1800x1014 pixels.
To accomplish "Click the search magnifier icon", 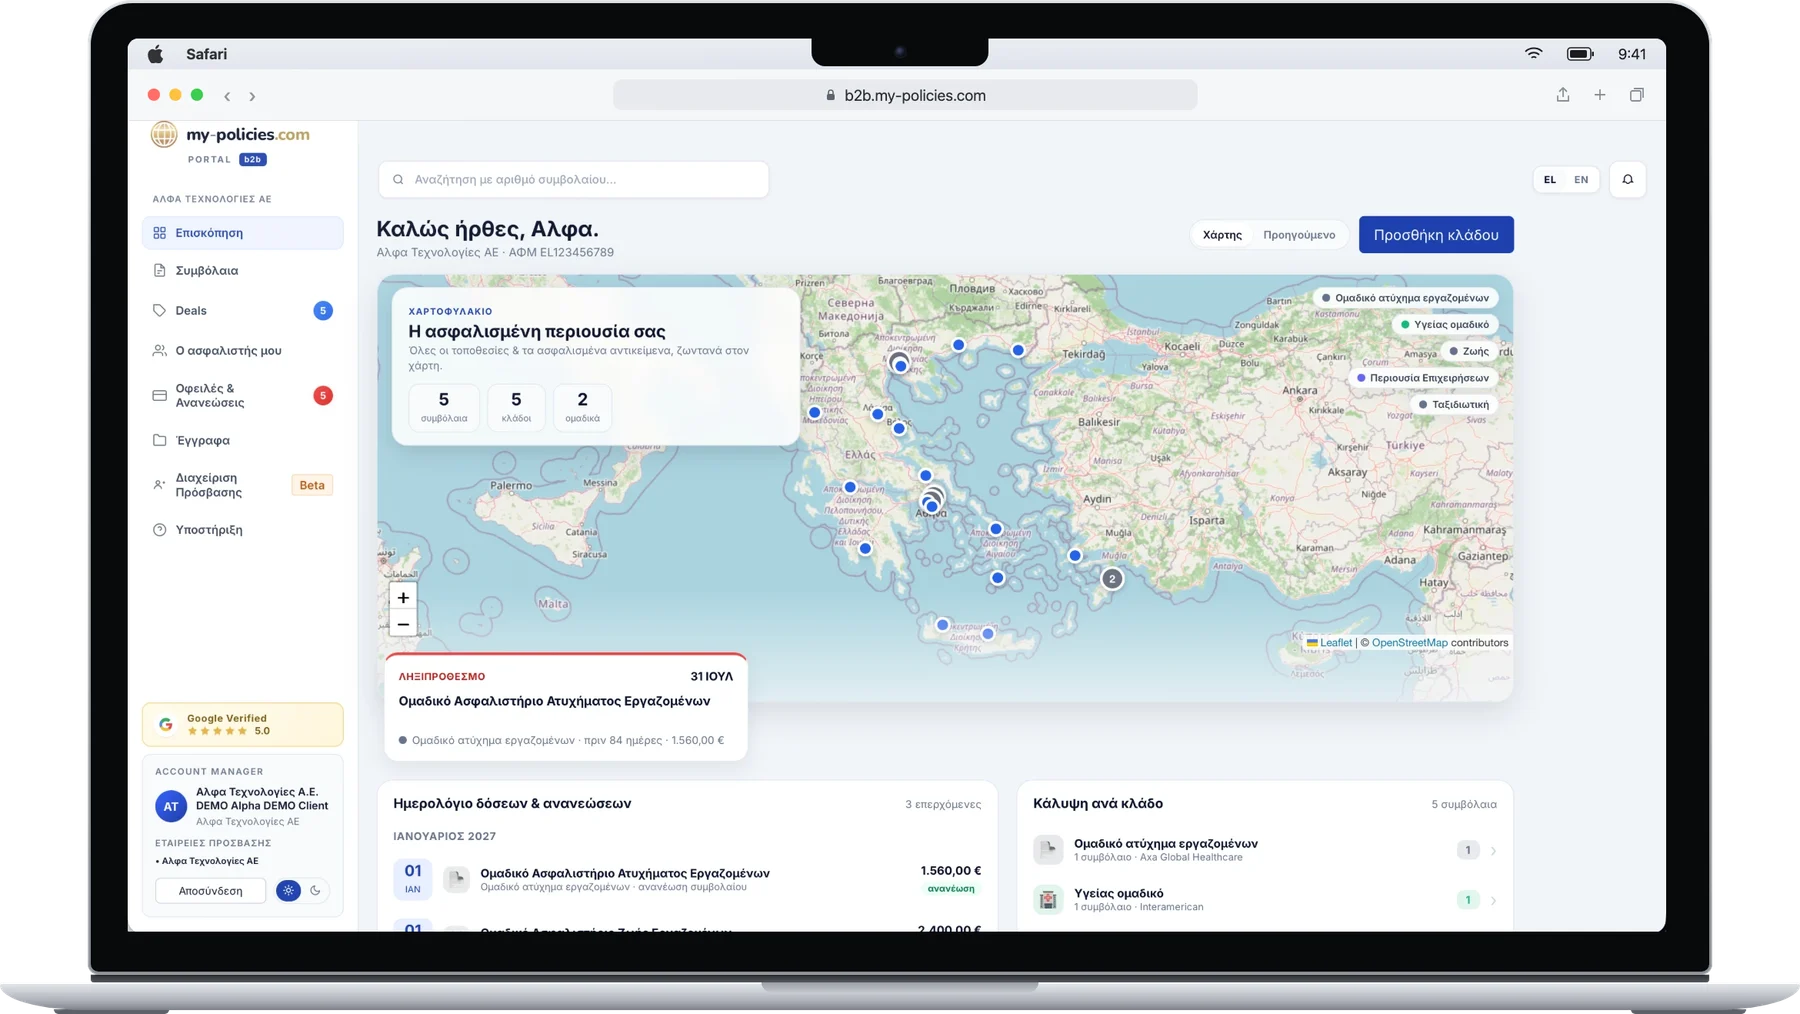I will [x=398, y=180].
